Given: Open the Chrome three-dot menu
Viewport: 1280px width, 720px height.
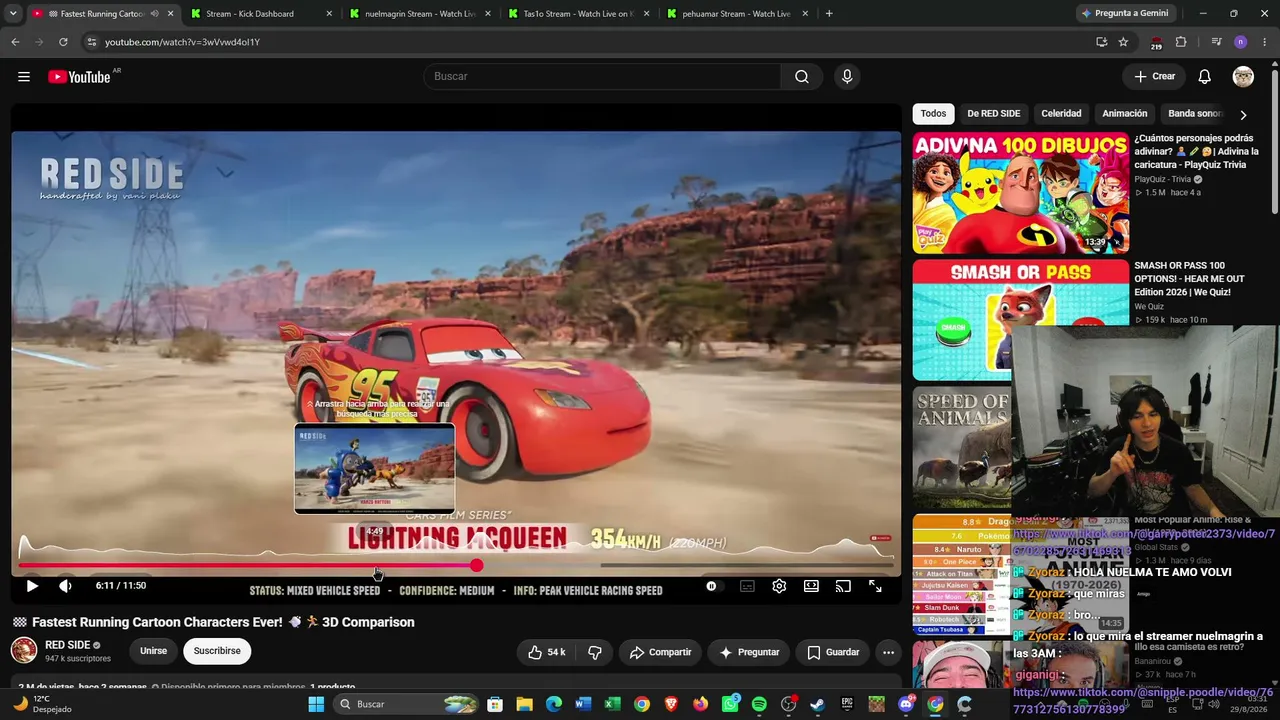Looking at the screenshot, I should click(x=1263, y=42).
